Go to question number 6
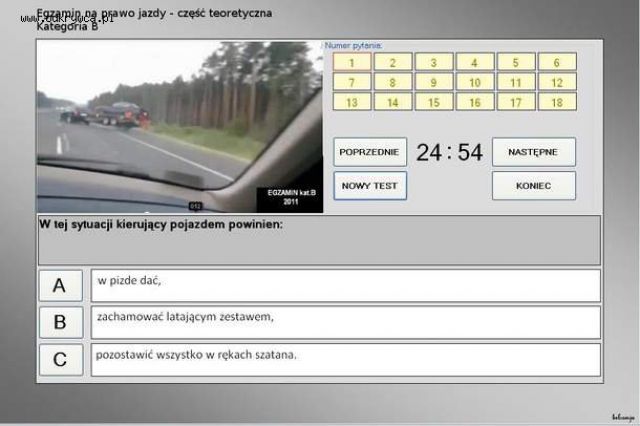640x426 pixels. 557,62
